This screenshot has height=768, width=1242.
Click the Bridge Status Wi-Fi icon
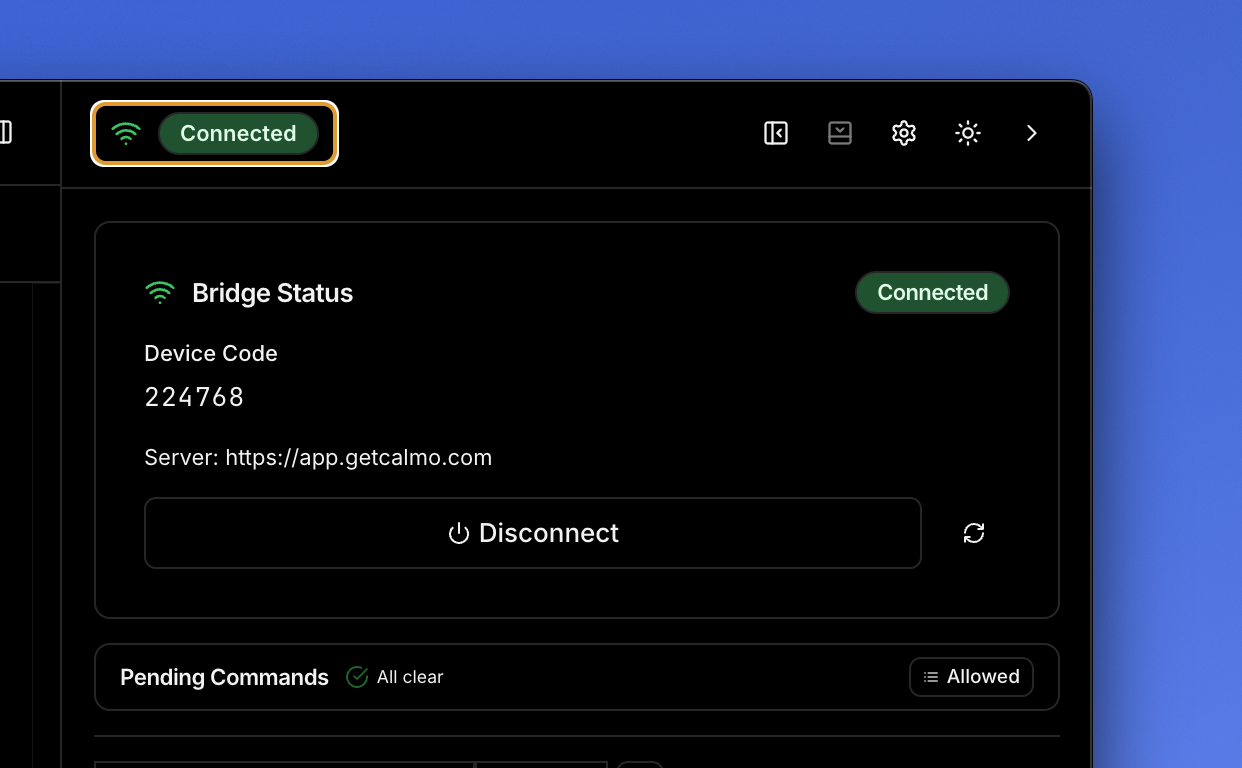[x=160, y=292]
